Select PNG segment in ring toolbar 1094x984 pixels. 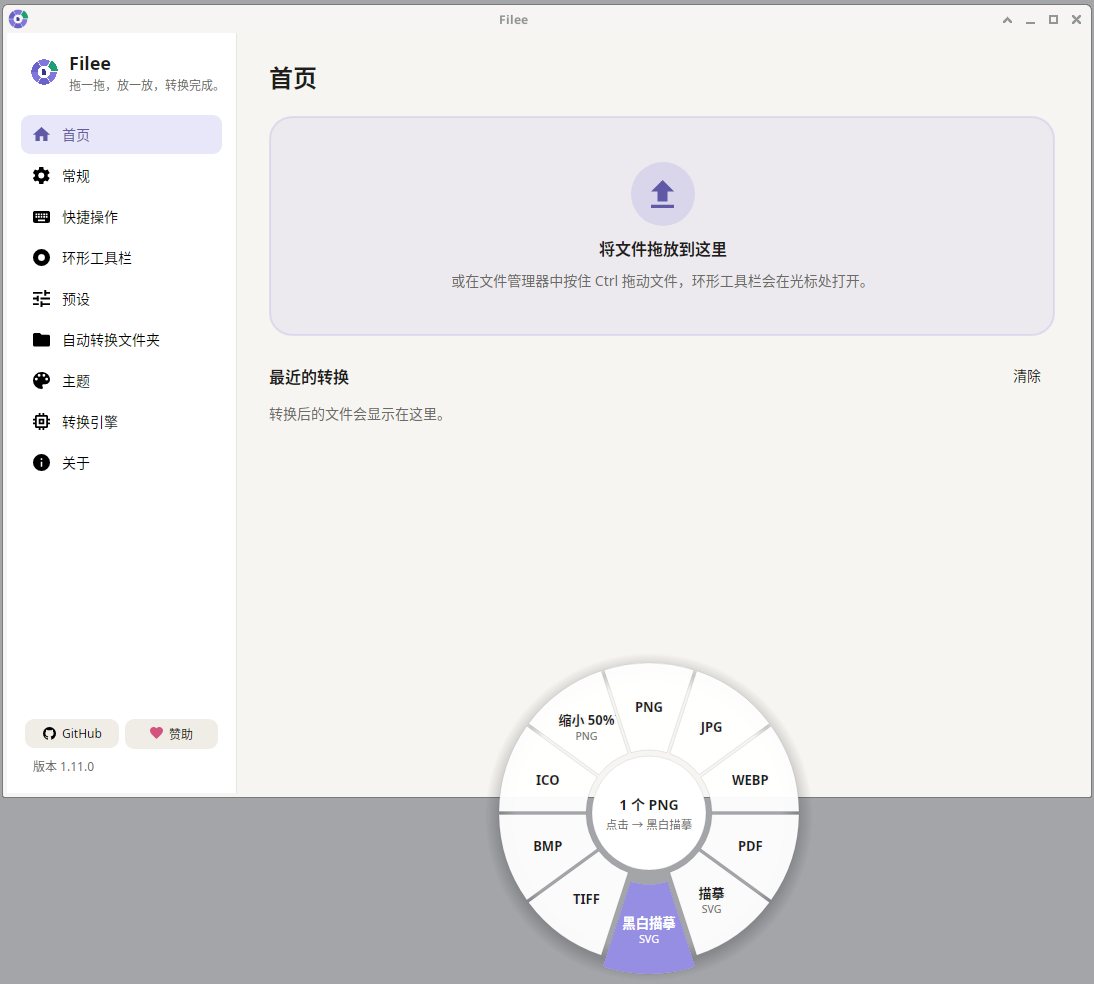coord(649,707)
